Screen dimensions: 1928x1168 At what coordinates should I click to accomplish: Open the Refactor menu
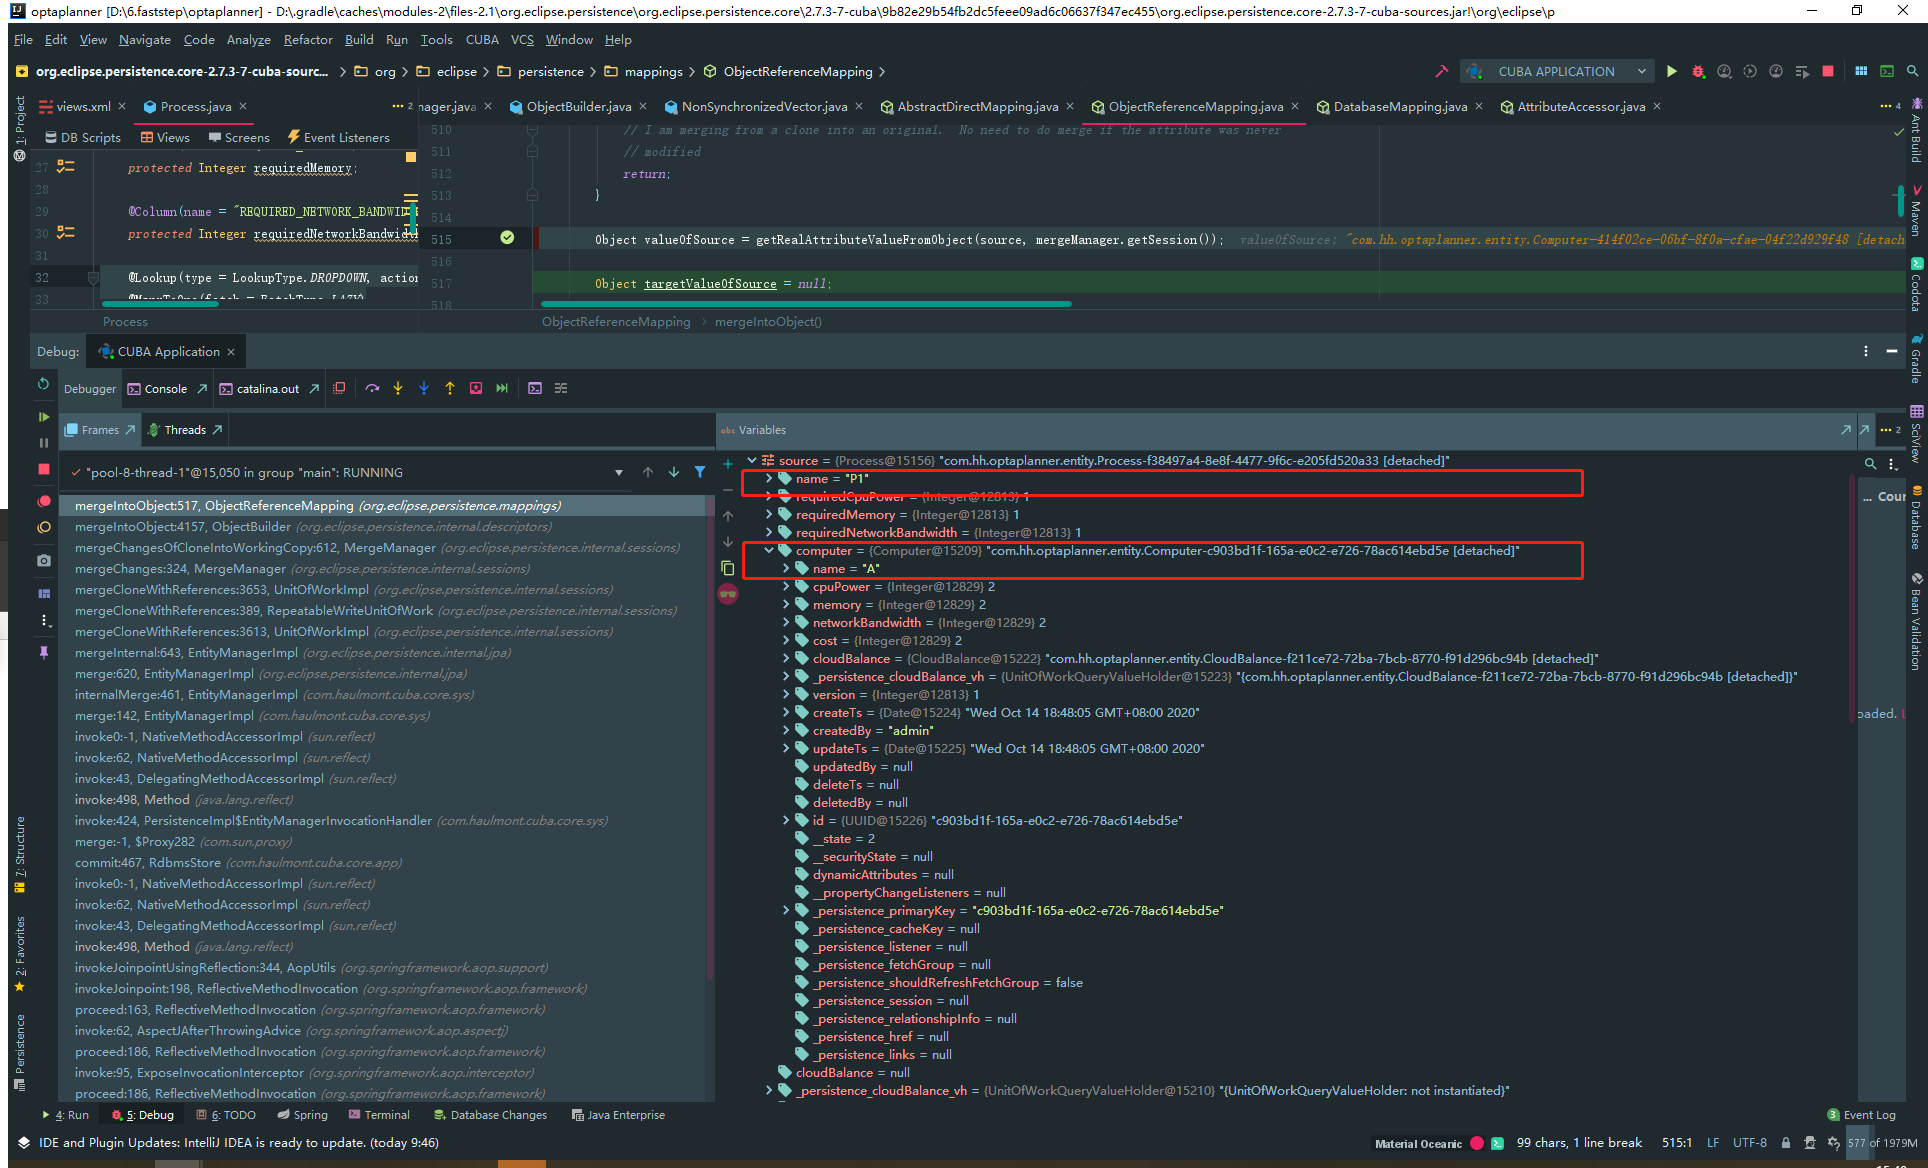click(308, 39)
